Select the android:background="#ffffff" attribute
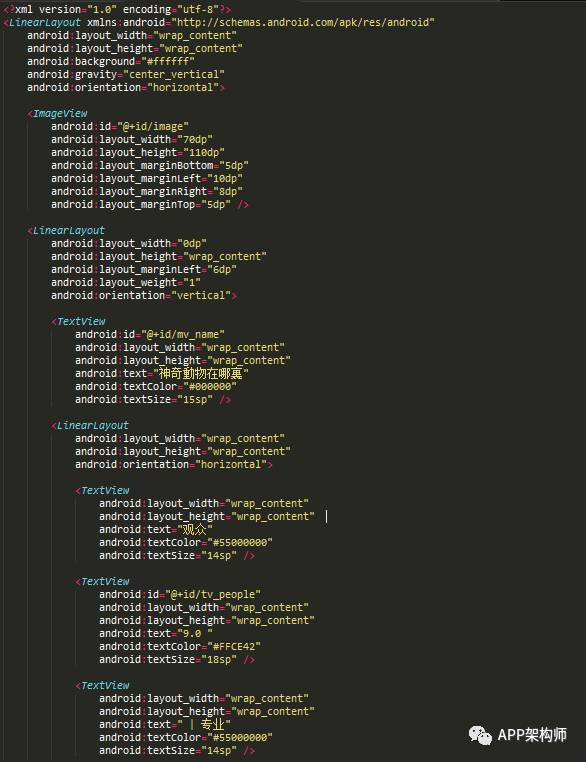Viewport: 586px width, 762px height. click(x=111, y=61)
